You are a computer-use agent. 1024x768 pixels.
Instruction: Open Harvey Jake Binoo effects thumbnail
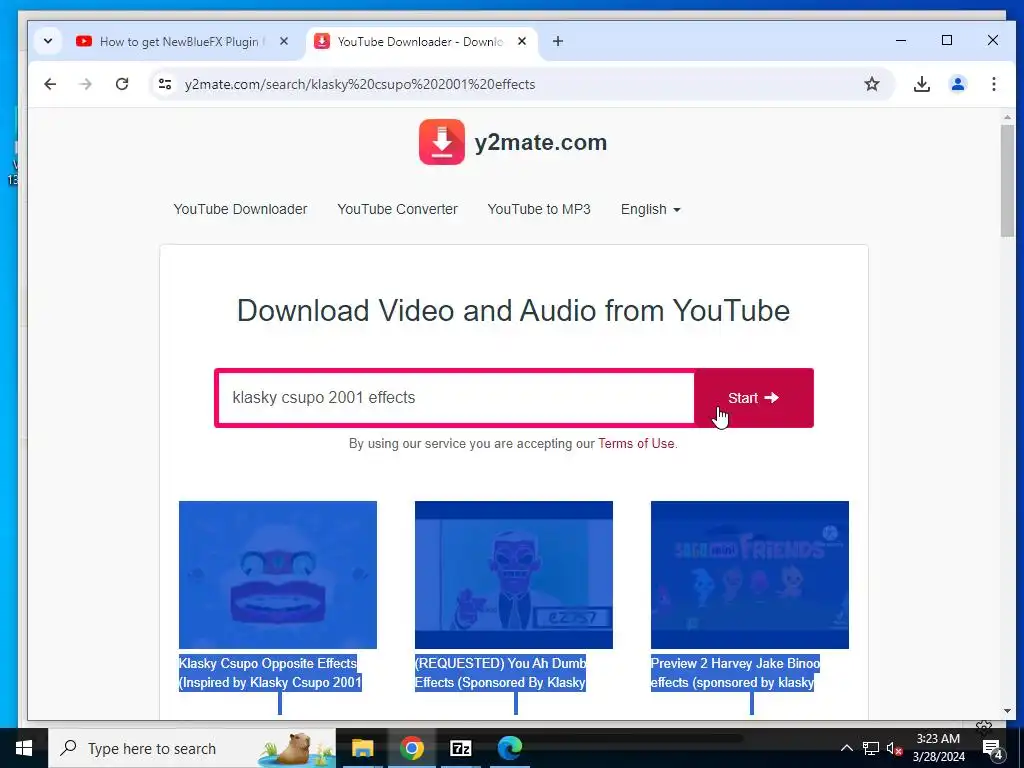[750, 575]
